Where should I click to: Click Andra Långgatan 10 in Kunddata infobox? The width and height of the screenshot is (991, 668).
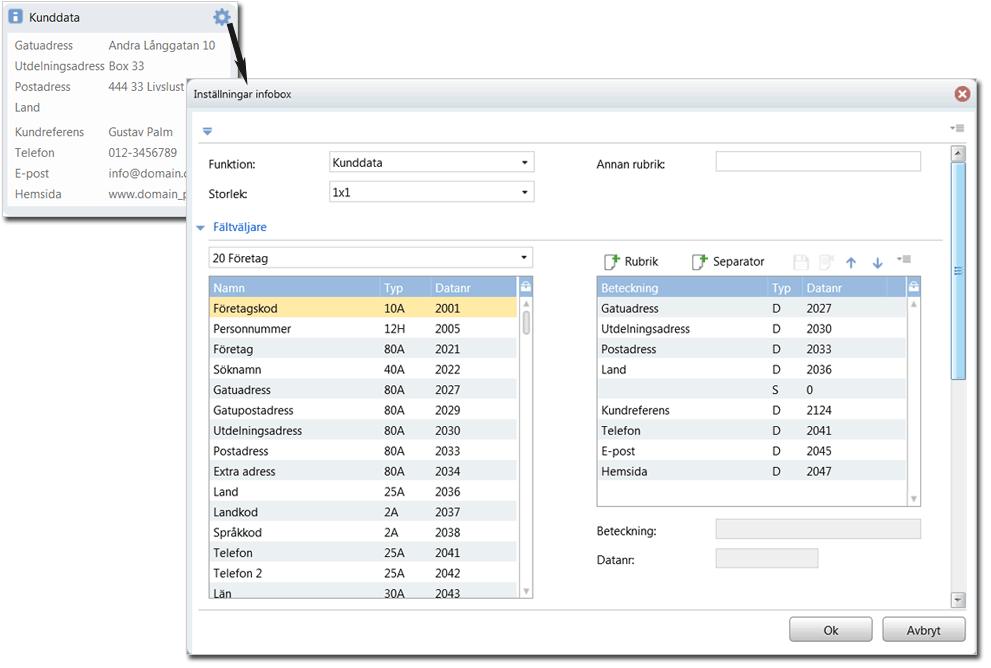coord(162,46)
